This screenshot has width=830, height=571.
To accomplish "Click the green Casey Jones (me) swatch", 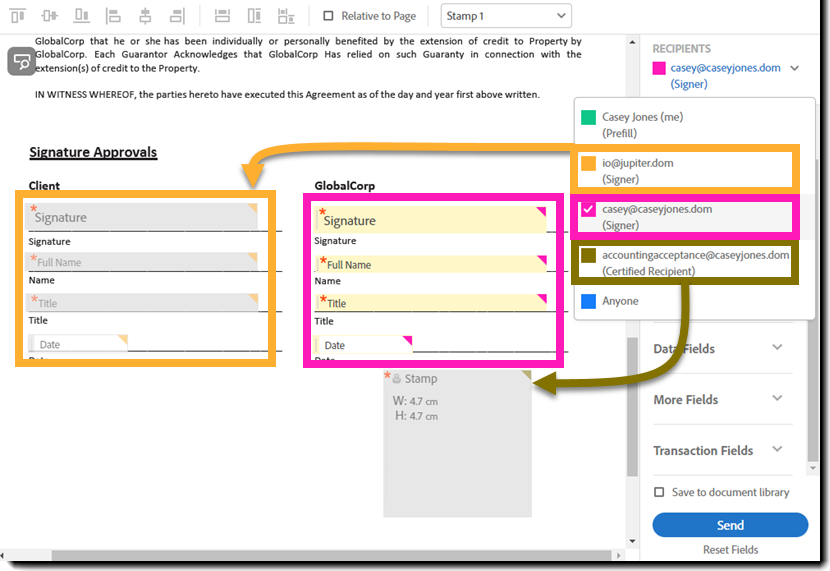I will [x=589, y=117].
